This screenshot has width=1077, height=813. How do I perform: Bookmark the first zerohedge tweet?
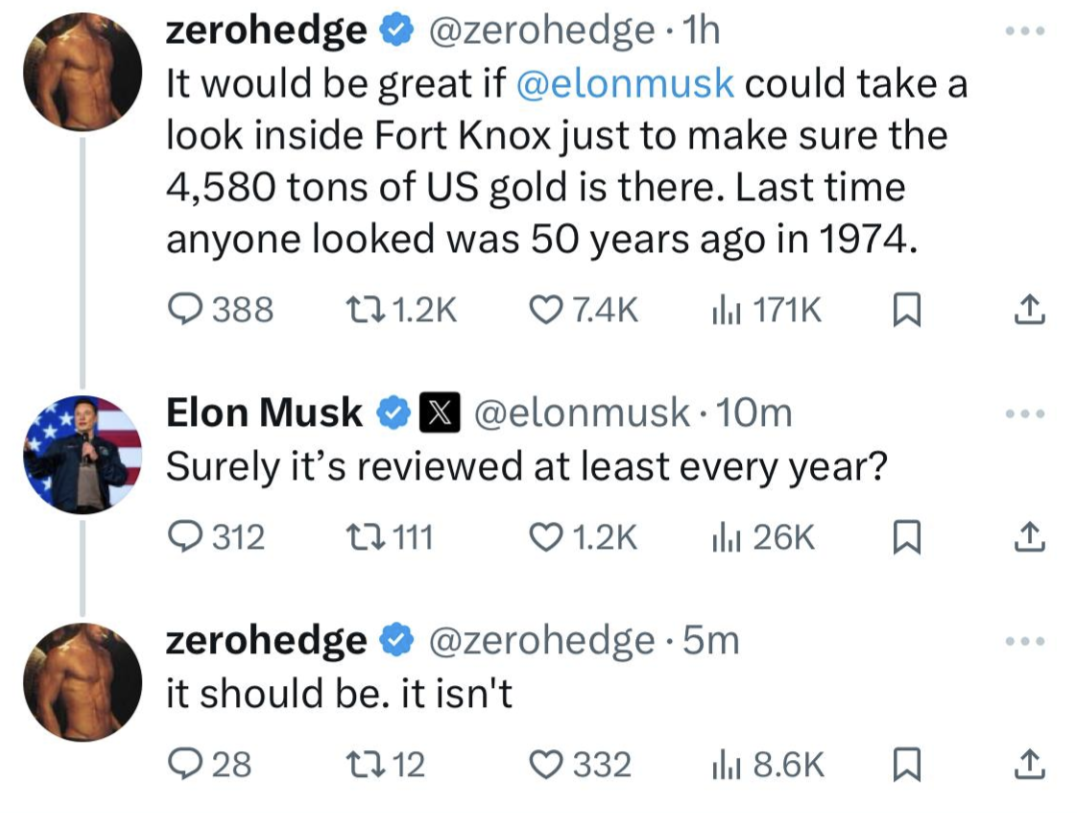coord(903,311)
